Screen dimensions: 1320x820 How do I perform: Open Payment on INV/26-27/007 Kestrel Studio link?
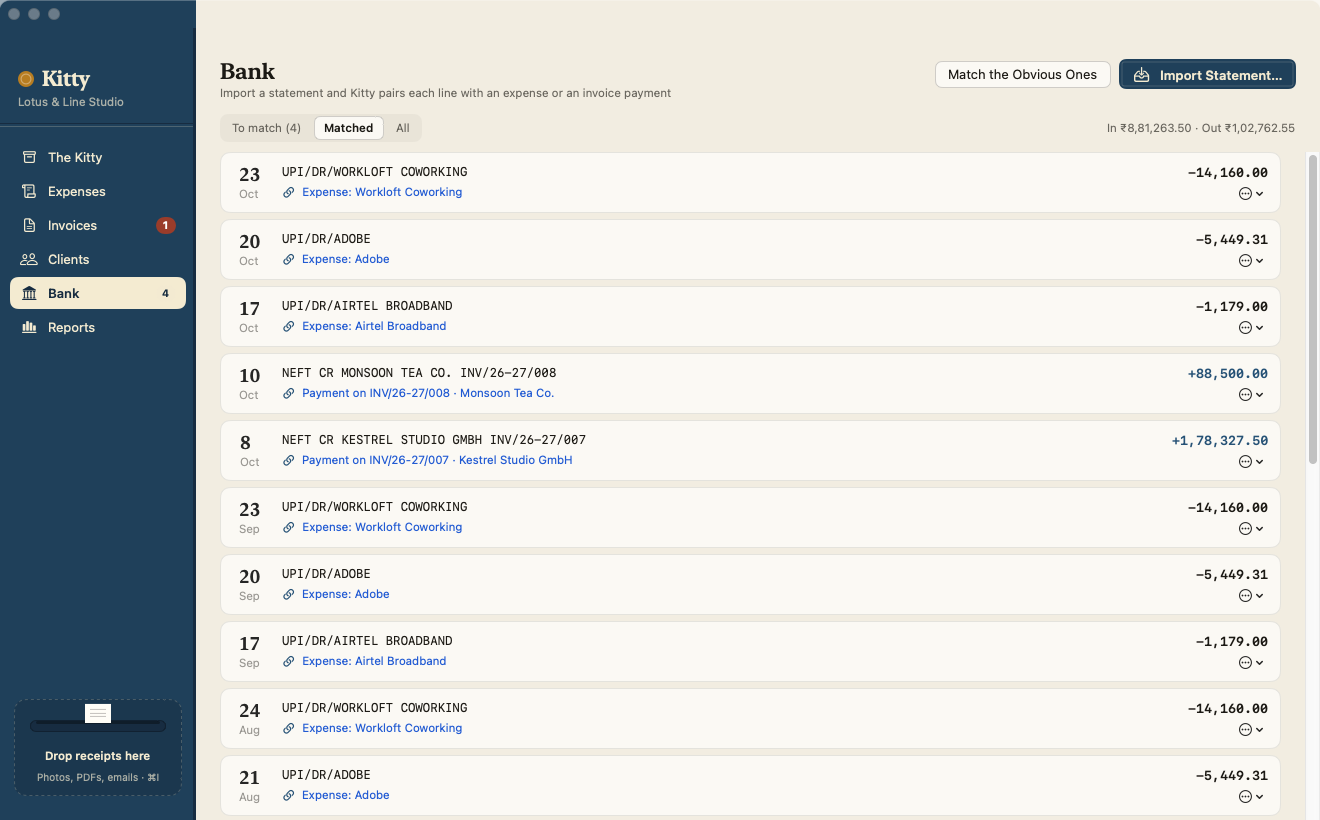tap(437, 460)
